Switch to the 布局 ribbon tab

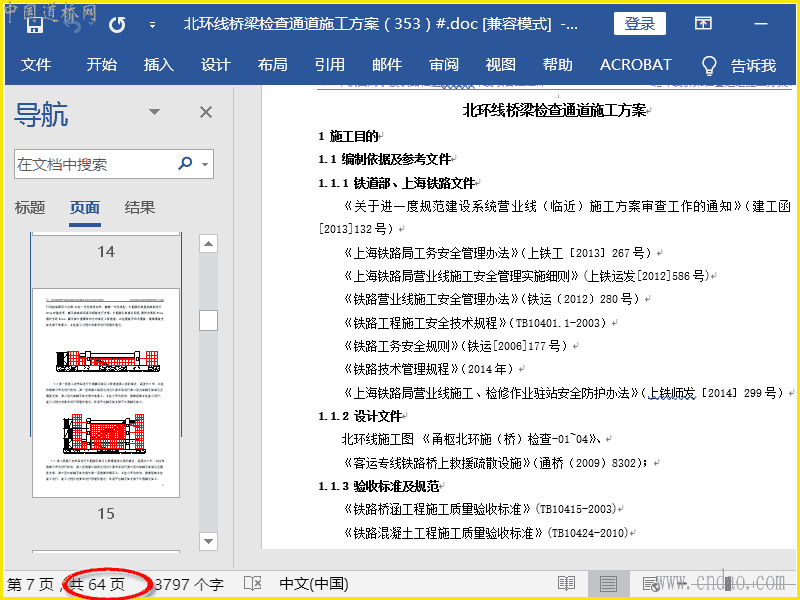point(272,65)
